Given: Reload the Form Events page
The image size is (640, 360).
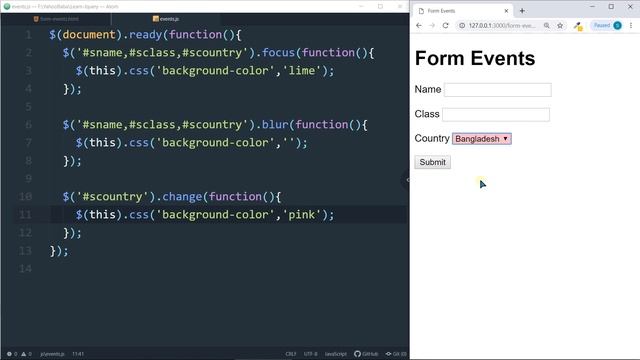Looking at the screenshot, I should (x=445, y=25).
